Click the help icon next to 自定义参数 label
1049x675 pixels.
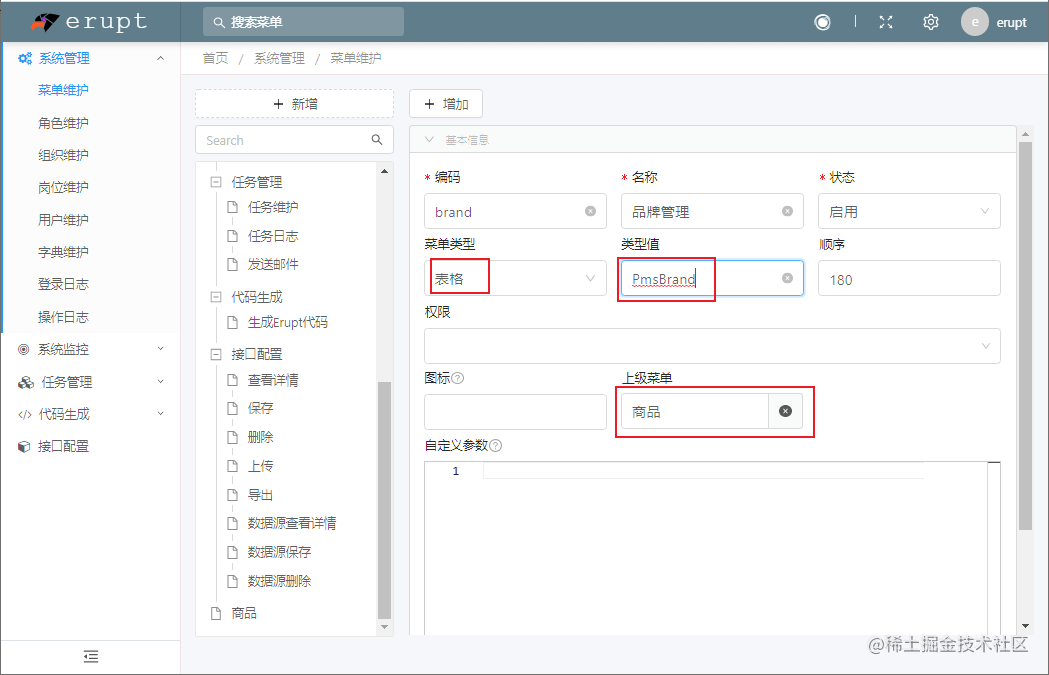tap(496, 446)
